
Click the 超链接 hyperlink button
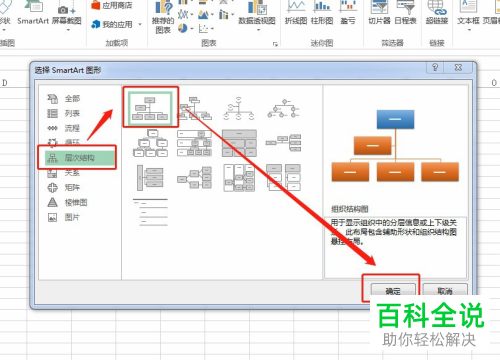click(437, 13)
